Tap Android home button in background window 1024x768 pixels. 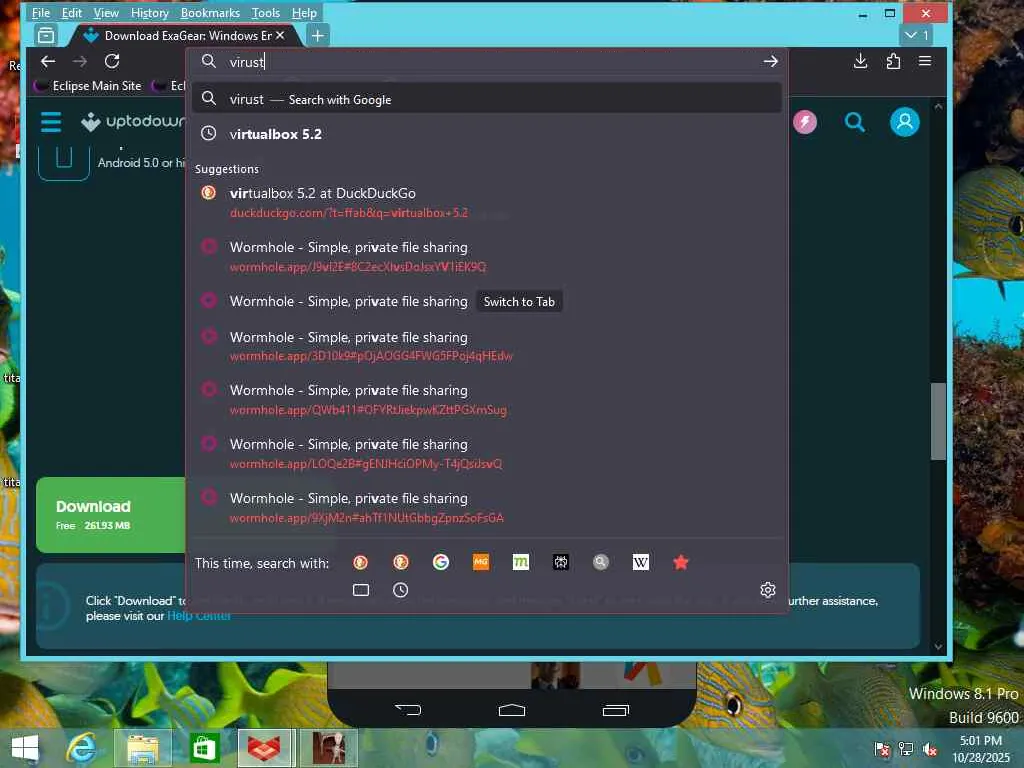512,710
